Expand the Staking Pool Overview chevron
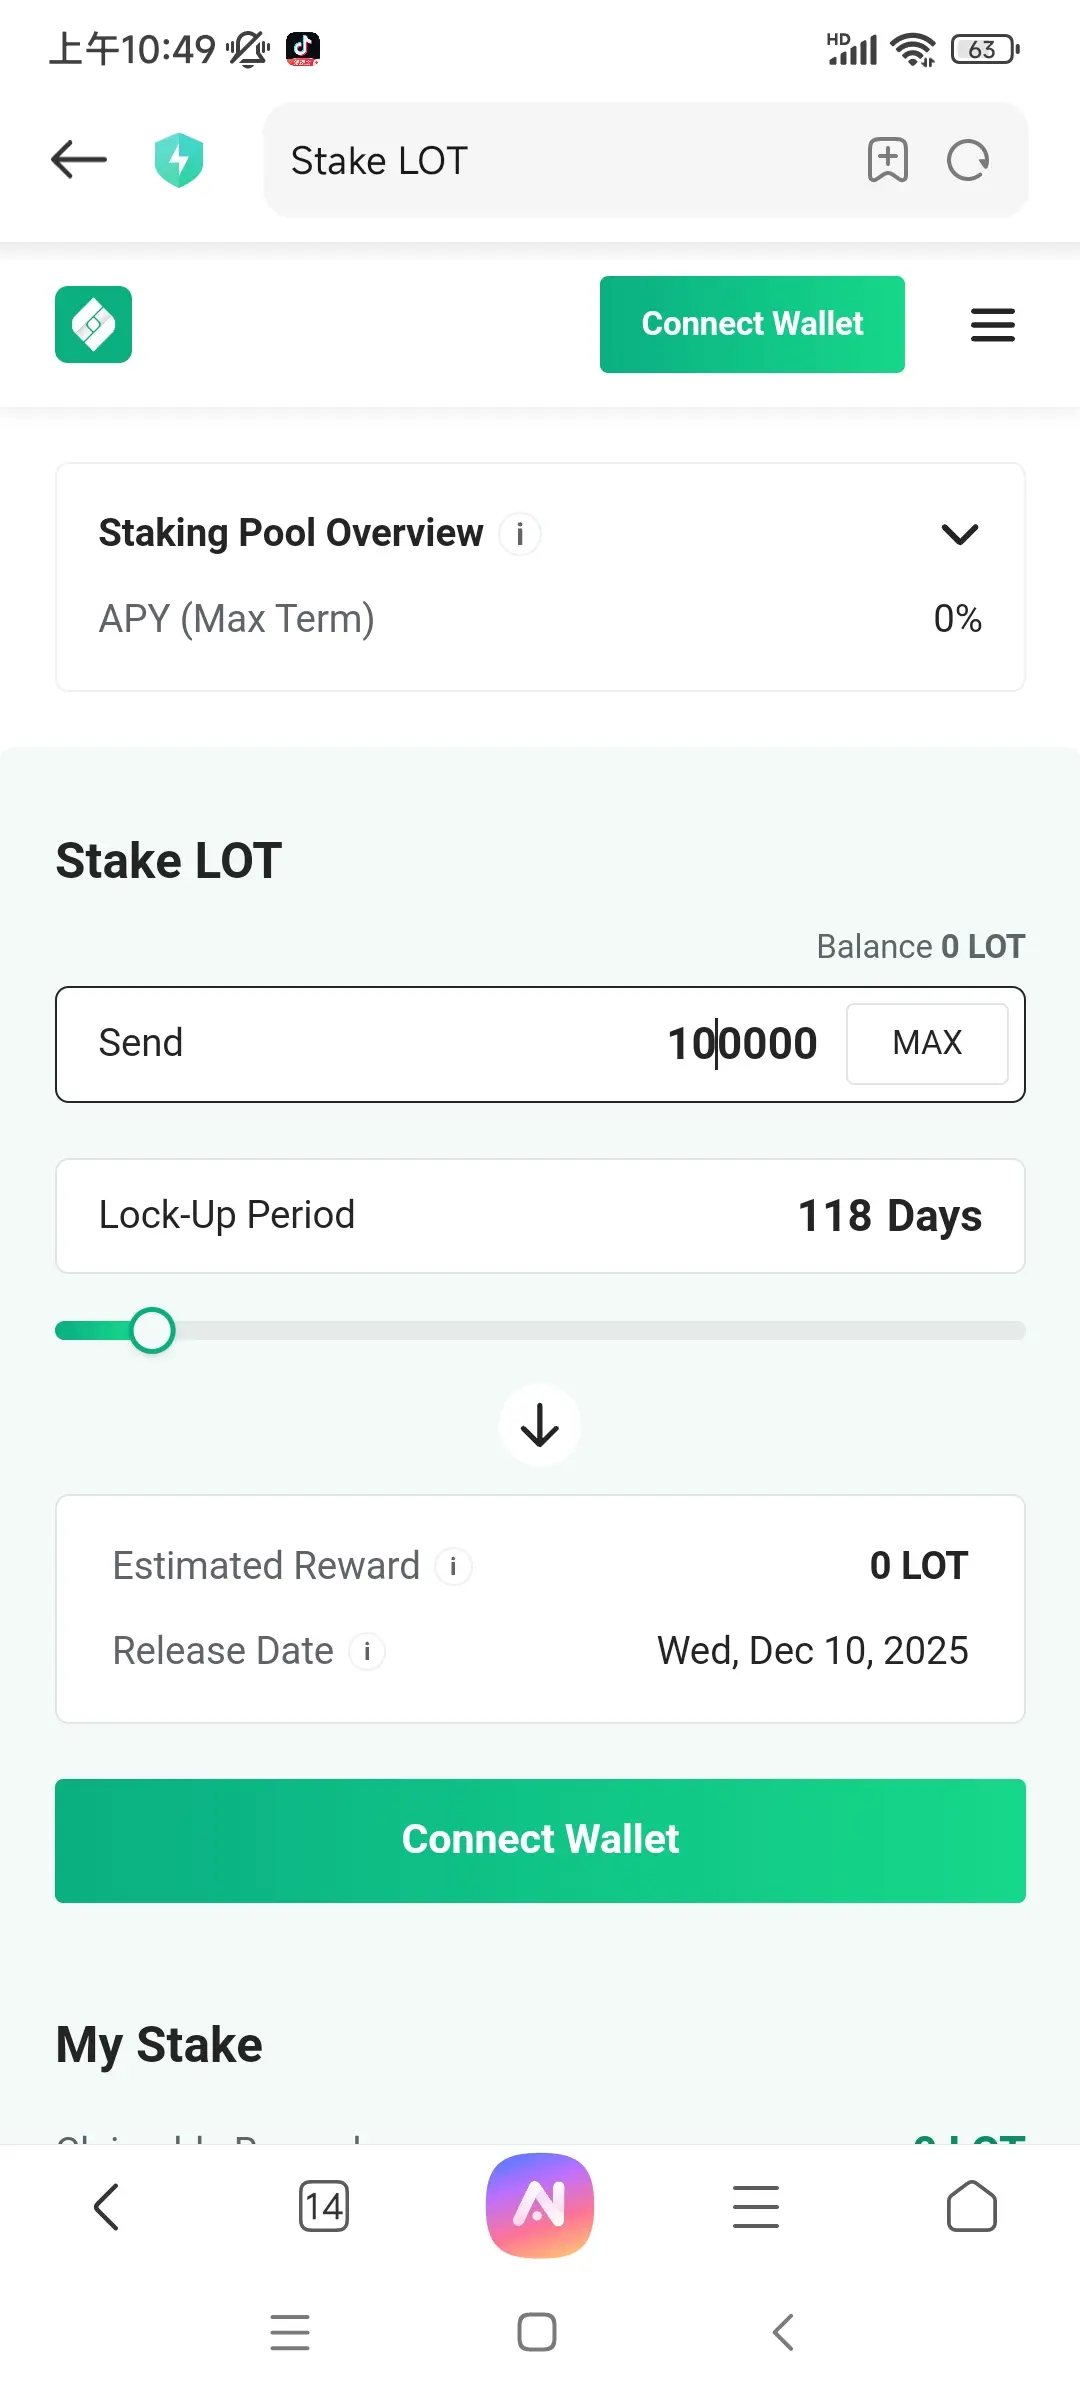Screen dimensions: 1080x2400 pos(960,534)
